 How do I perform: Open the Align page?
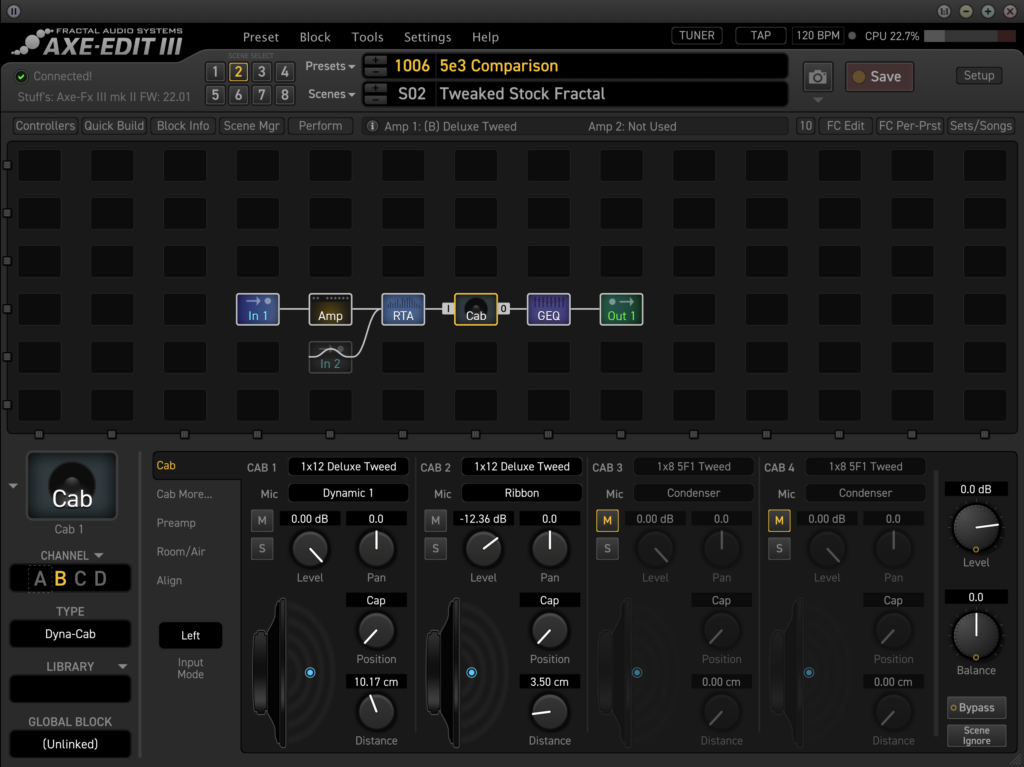click(x=169, y=580)
